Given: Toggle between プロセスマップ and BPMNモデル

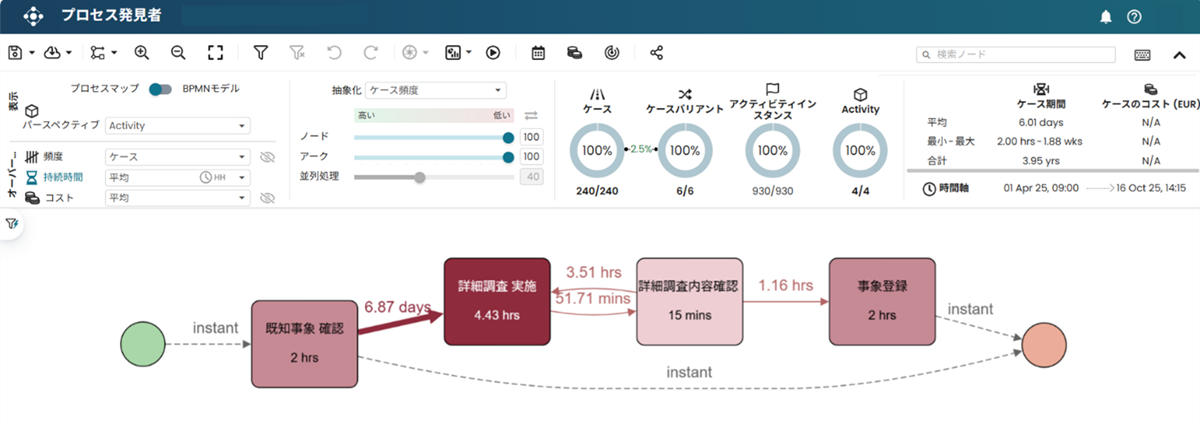Looking at the screenshot, I should (x=160, y=90).
